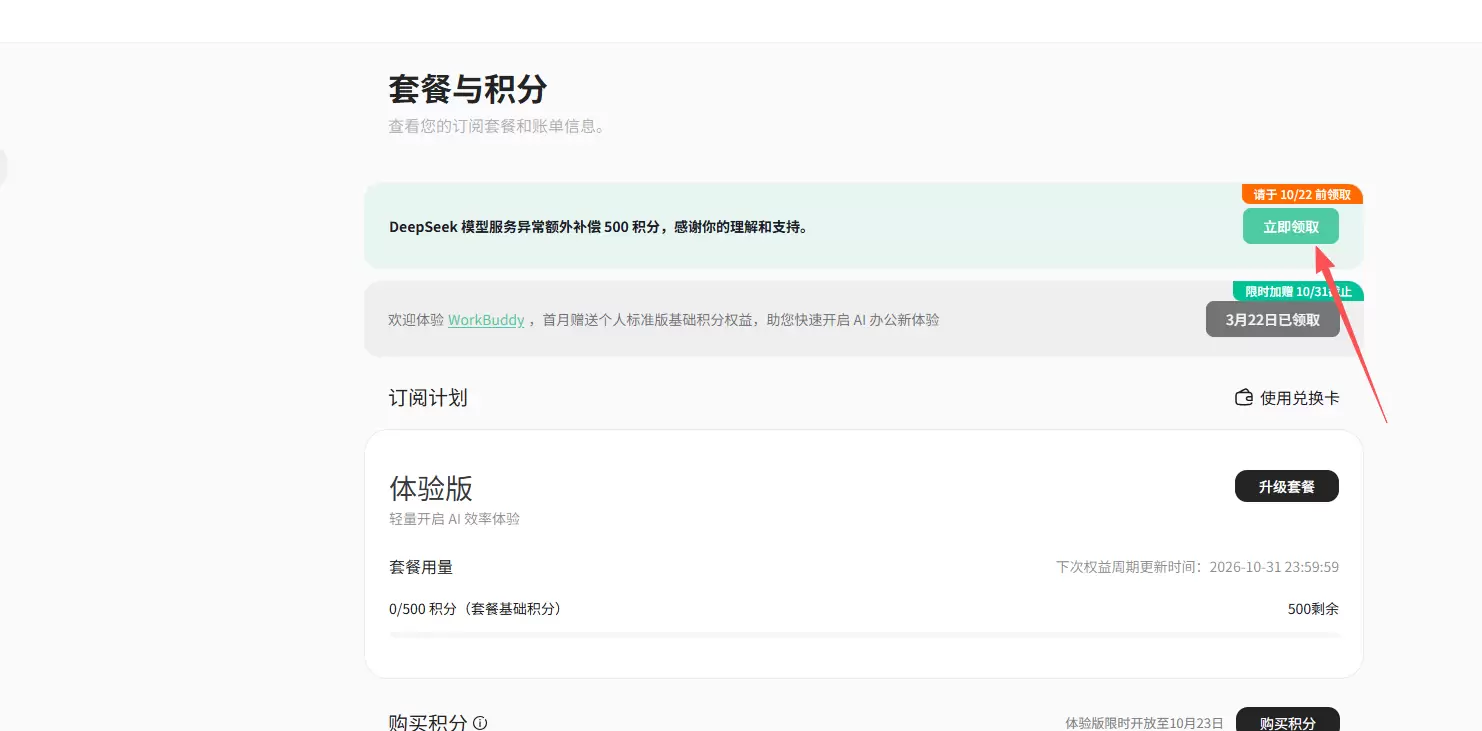1482x731 pixels.
Task: Select the 查看您的订阅套餐和账单信息 subtitle
Action: coord(496,127)
